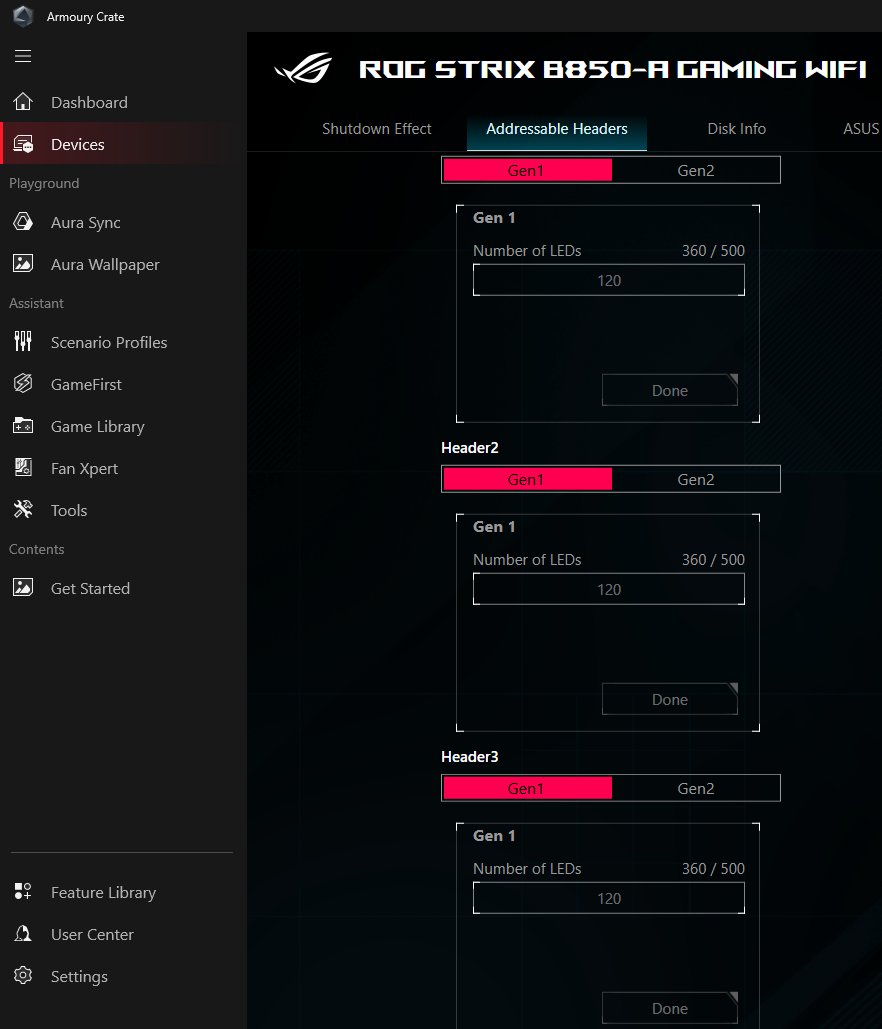Image resolution: width=882 pixels, height=1029 pixels.
Task: Click the Scenario Profiles sliders icon
Action: point(23,341)
